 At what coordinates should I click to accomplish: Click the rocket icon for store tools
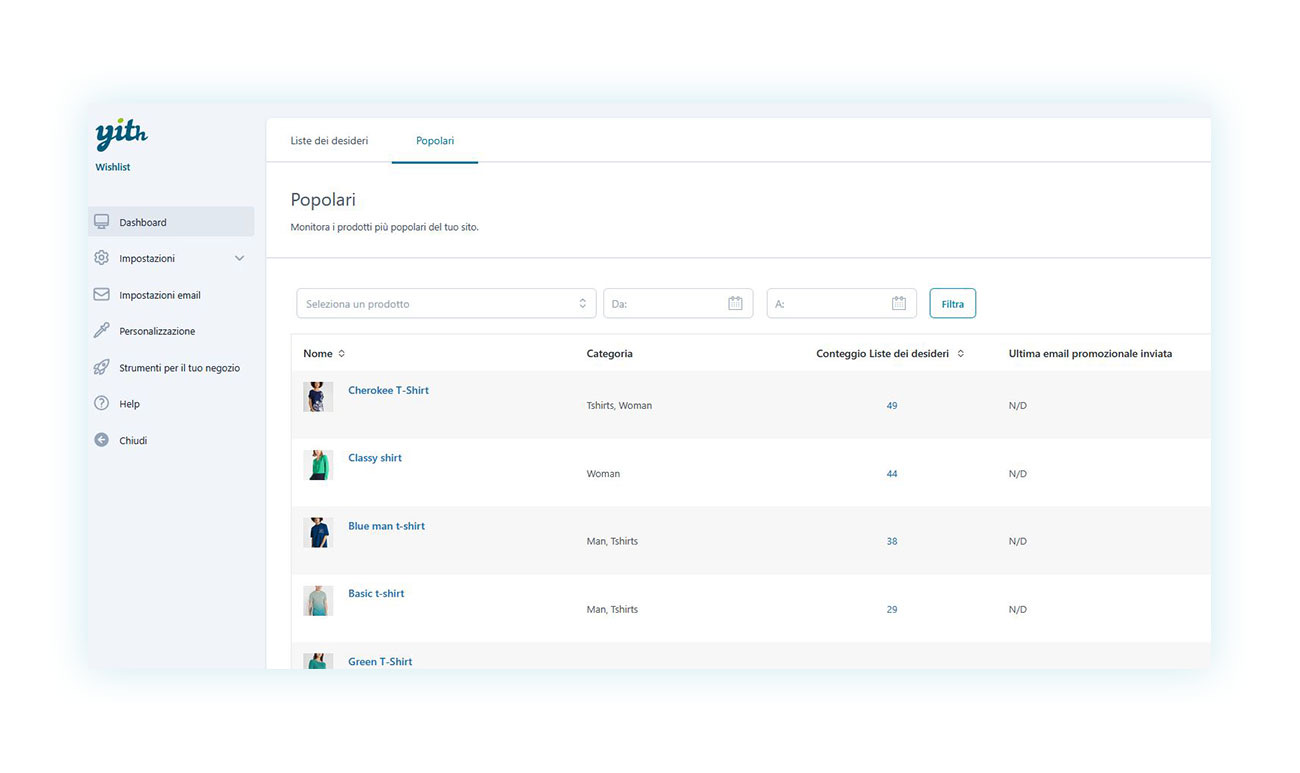pyautogui.click(x=101, y=368)
